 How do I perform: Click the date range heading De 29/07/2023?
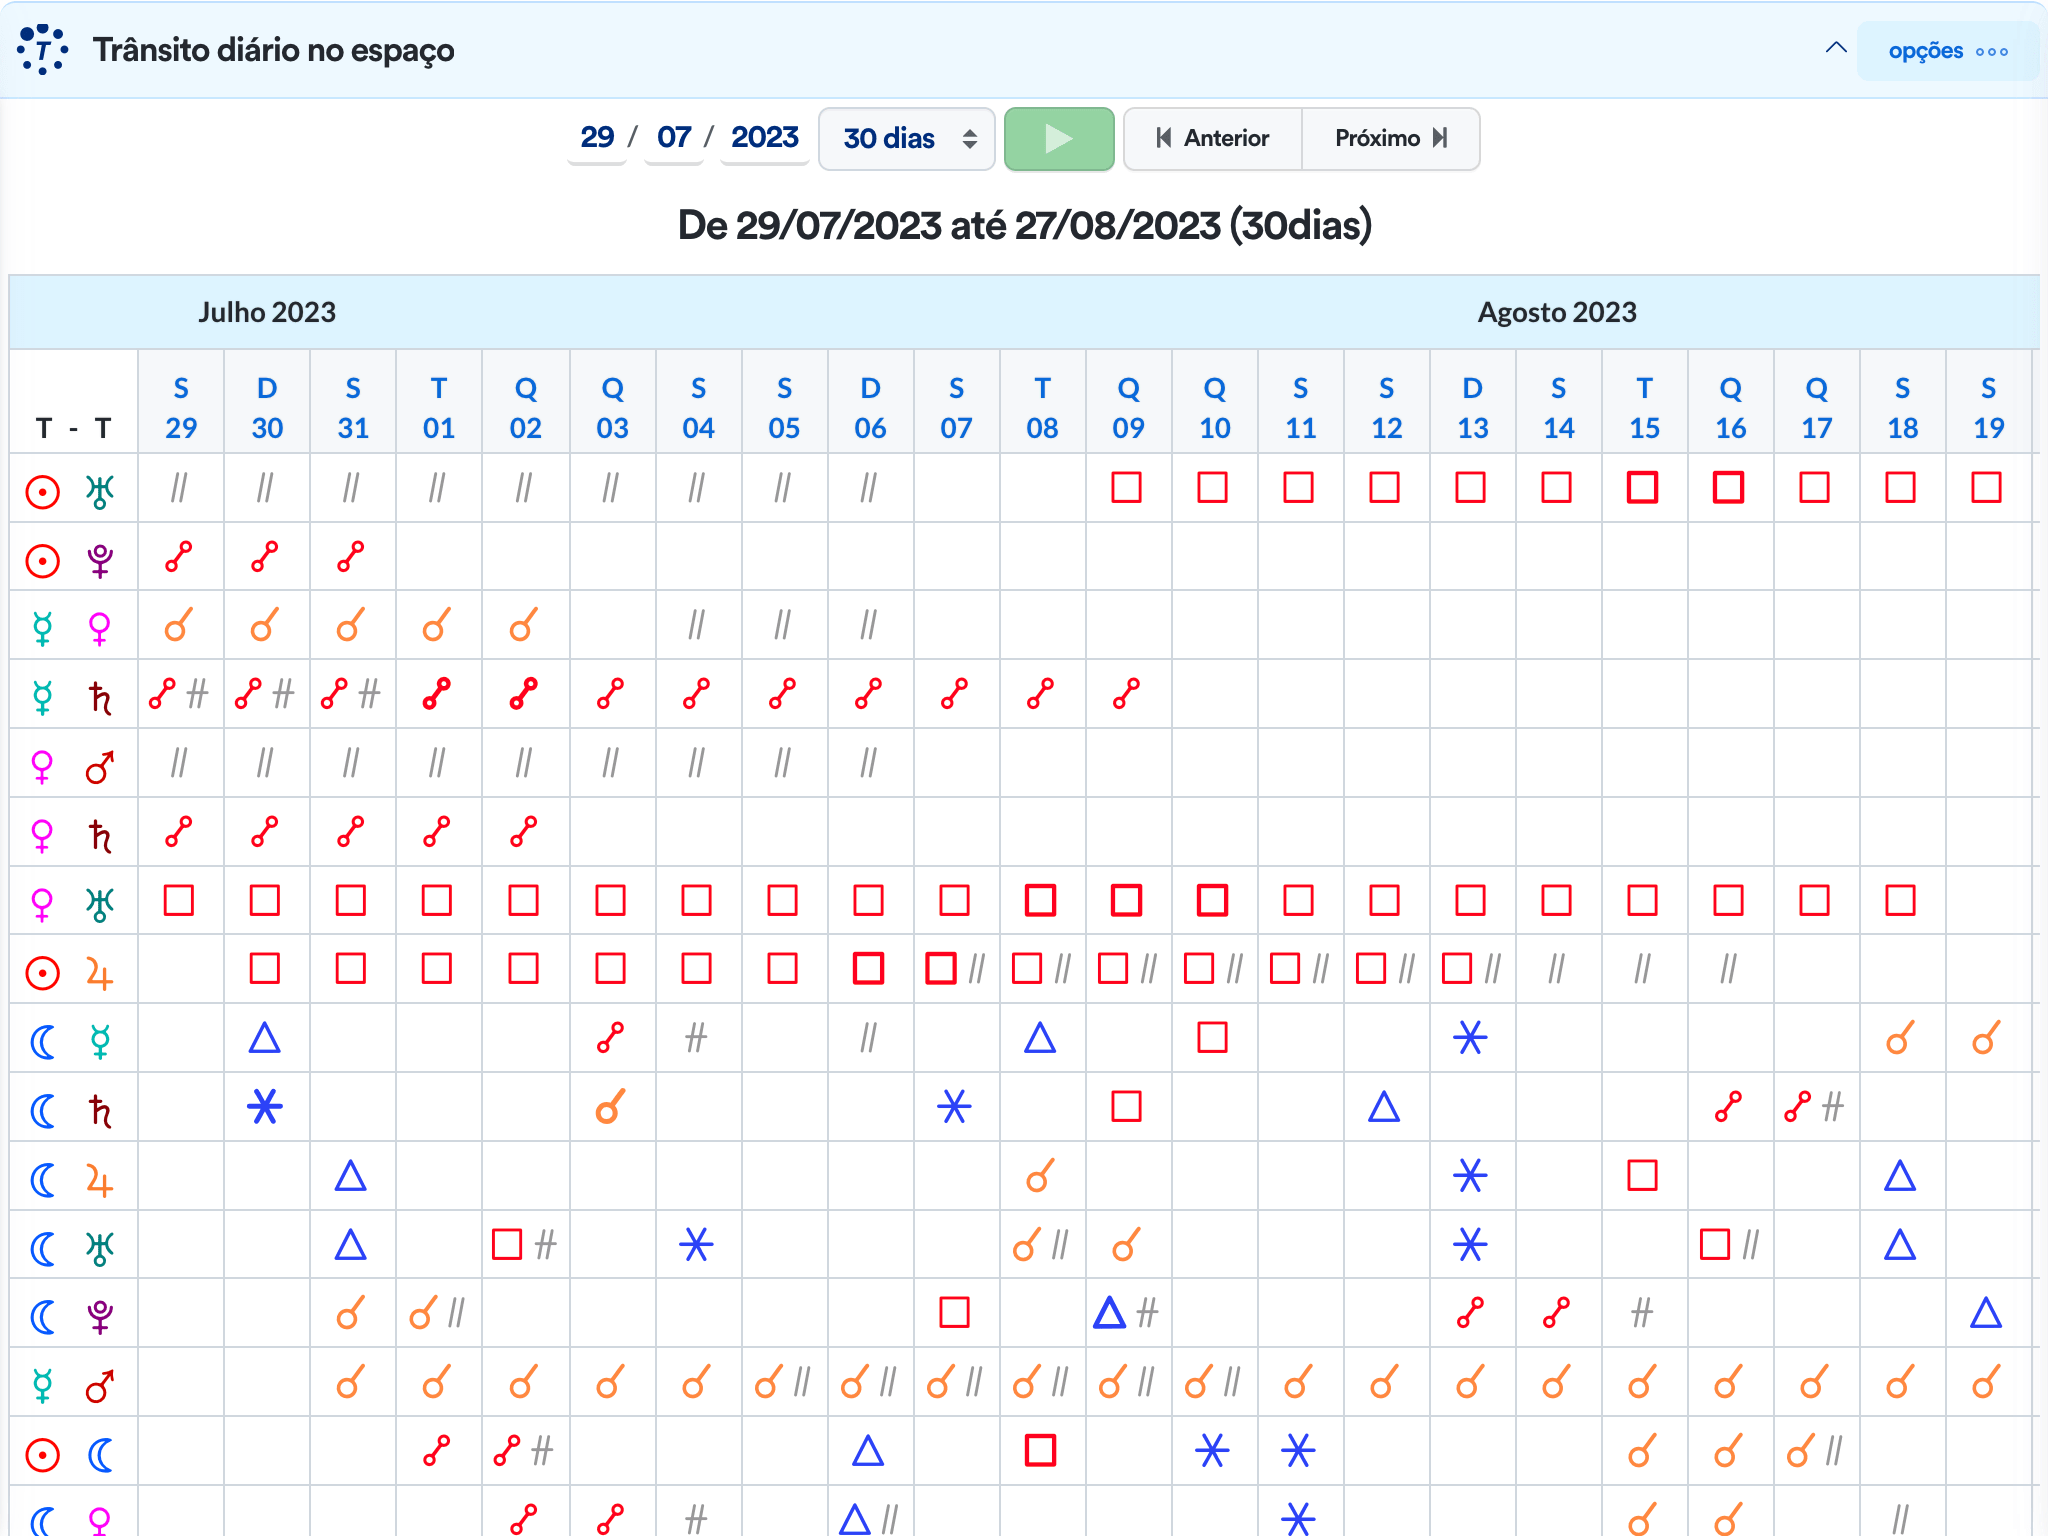(1024, 225)
